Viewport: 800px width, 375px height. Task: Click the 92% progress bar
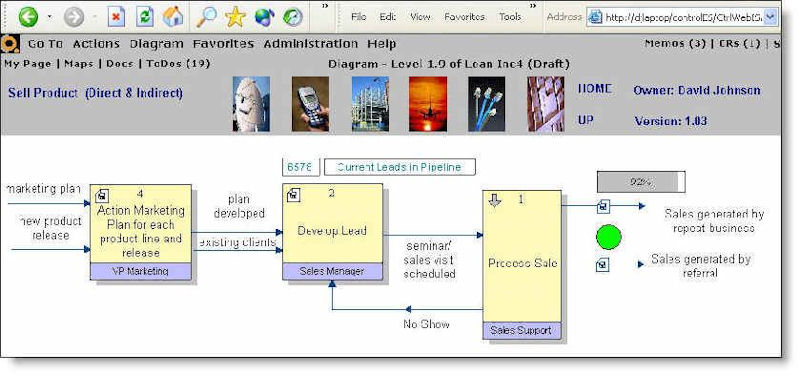(641, 182)
